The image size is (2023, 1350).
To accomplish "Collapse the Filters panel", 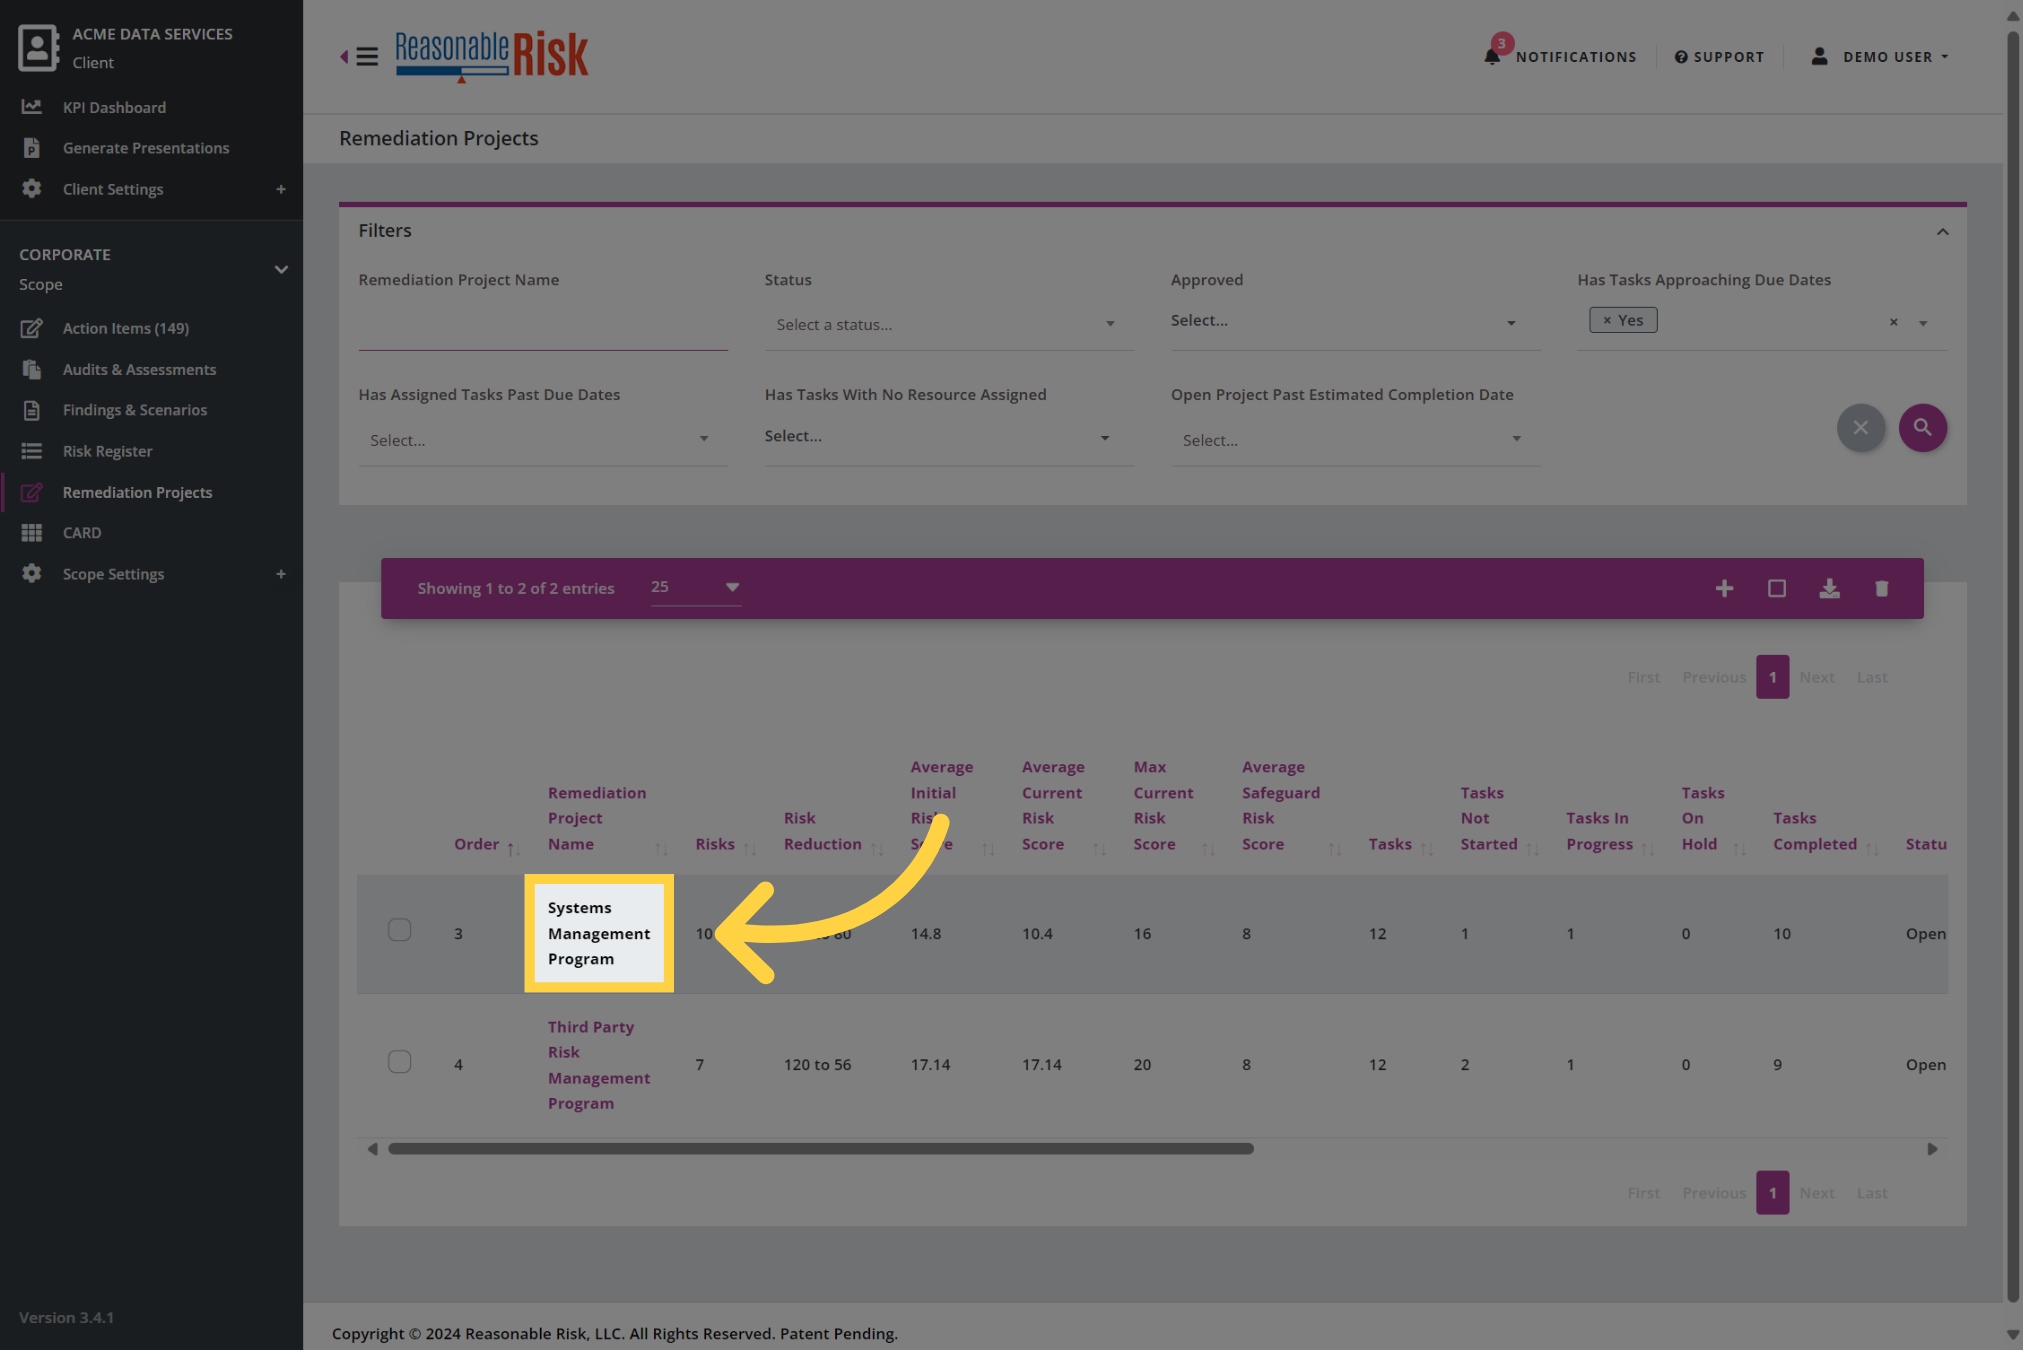I will 1942,231.
